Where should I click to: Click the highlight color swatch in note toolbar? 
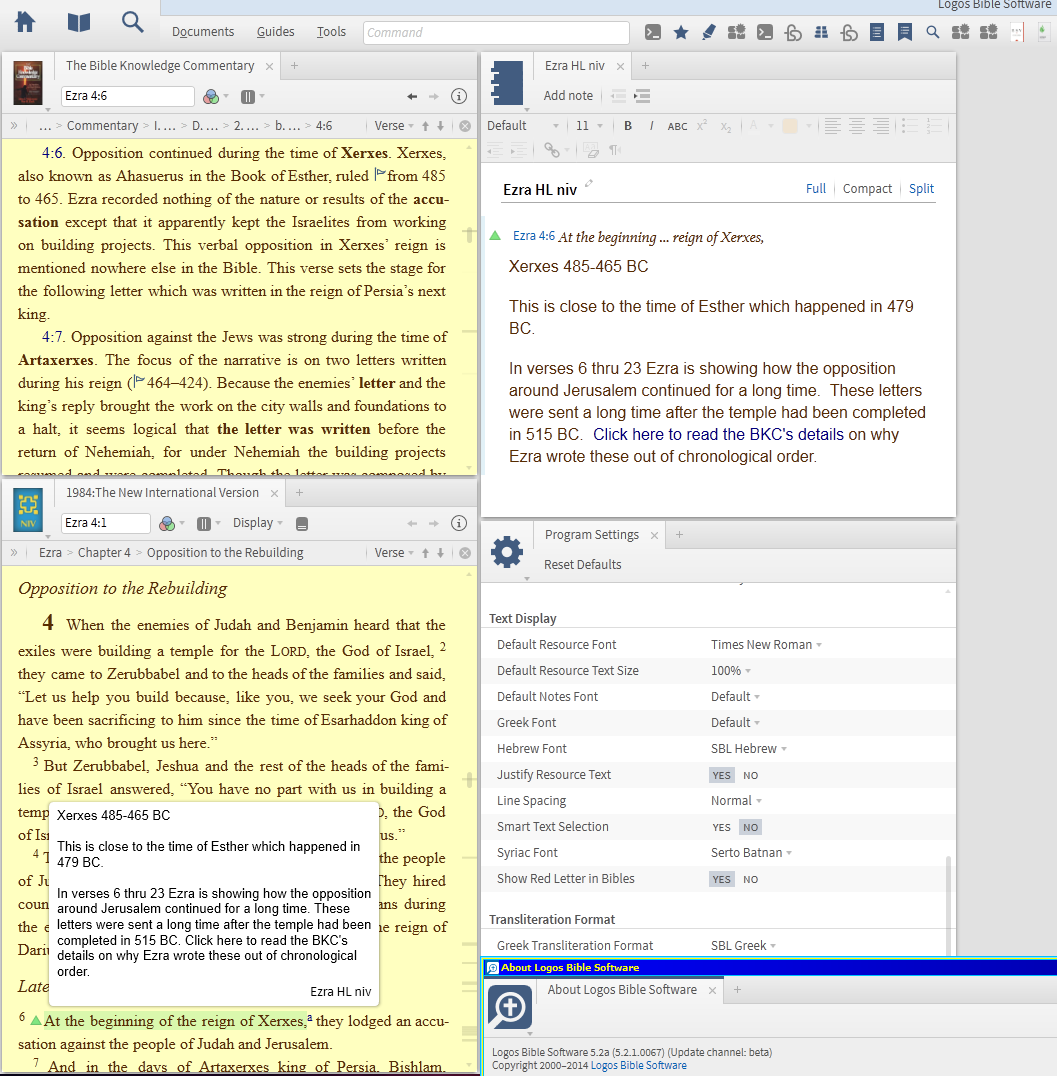(x=790, y=126)
